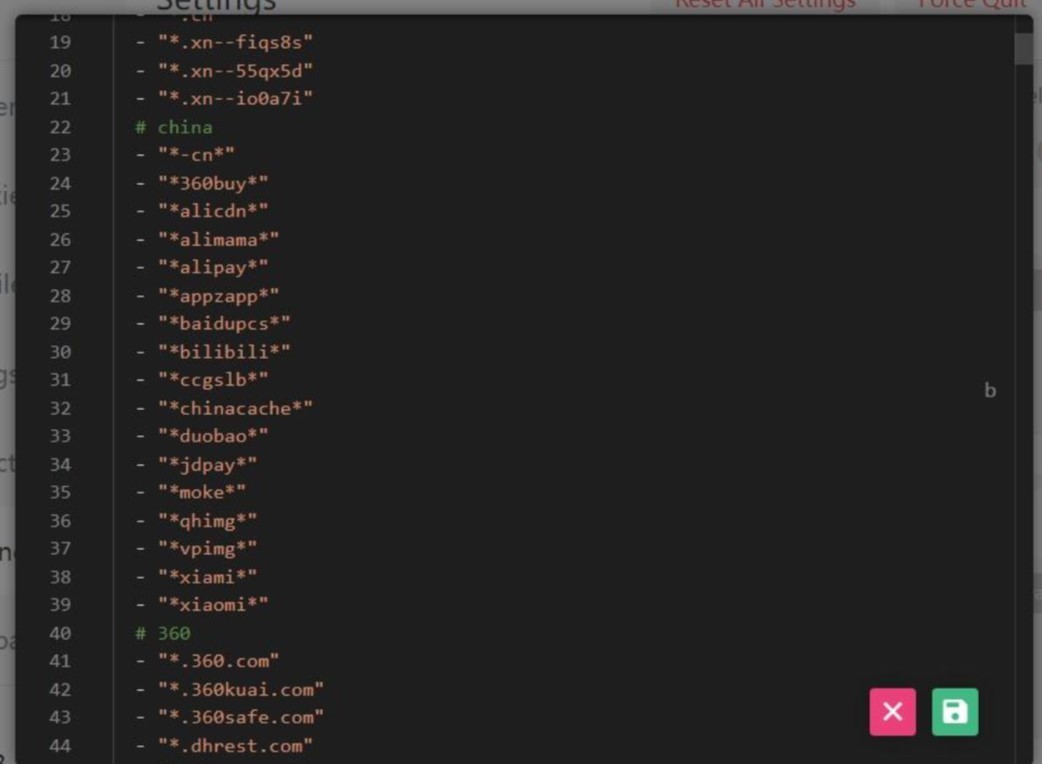Click the text "*duobao*"
Screen dimensions: 1042x764
213,436
